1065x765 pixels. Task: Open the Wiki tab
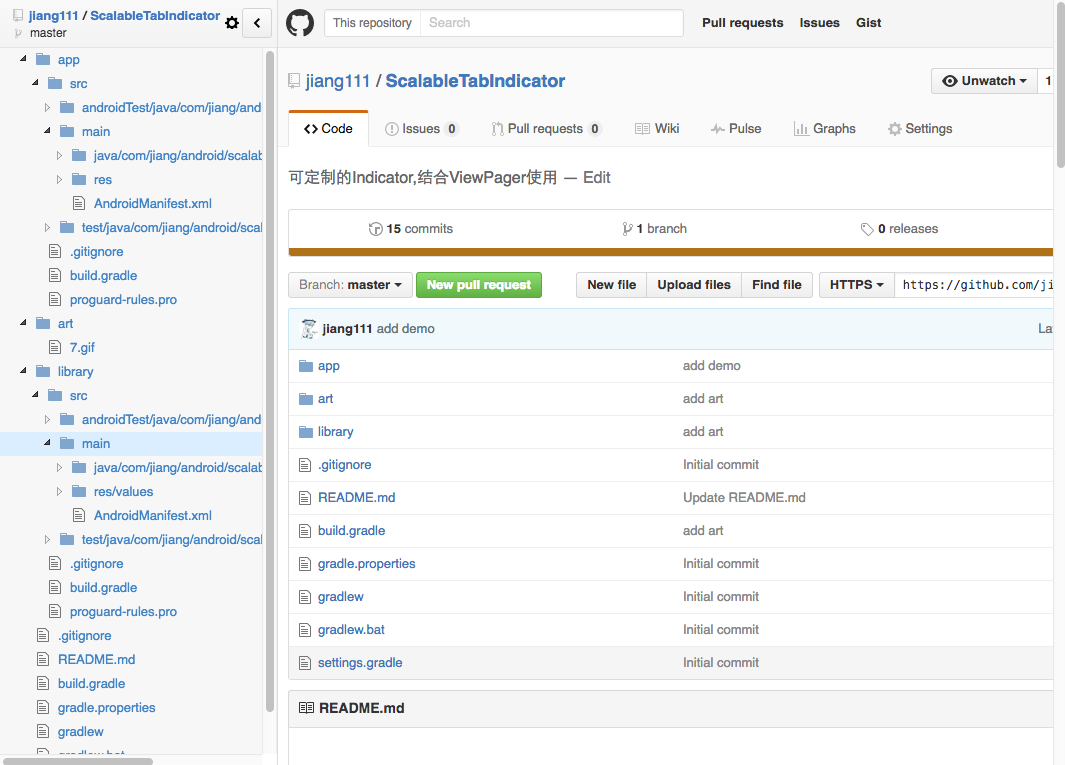657,128
